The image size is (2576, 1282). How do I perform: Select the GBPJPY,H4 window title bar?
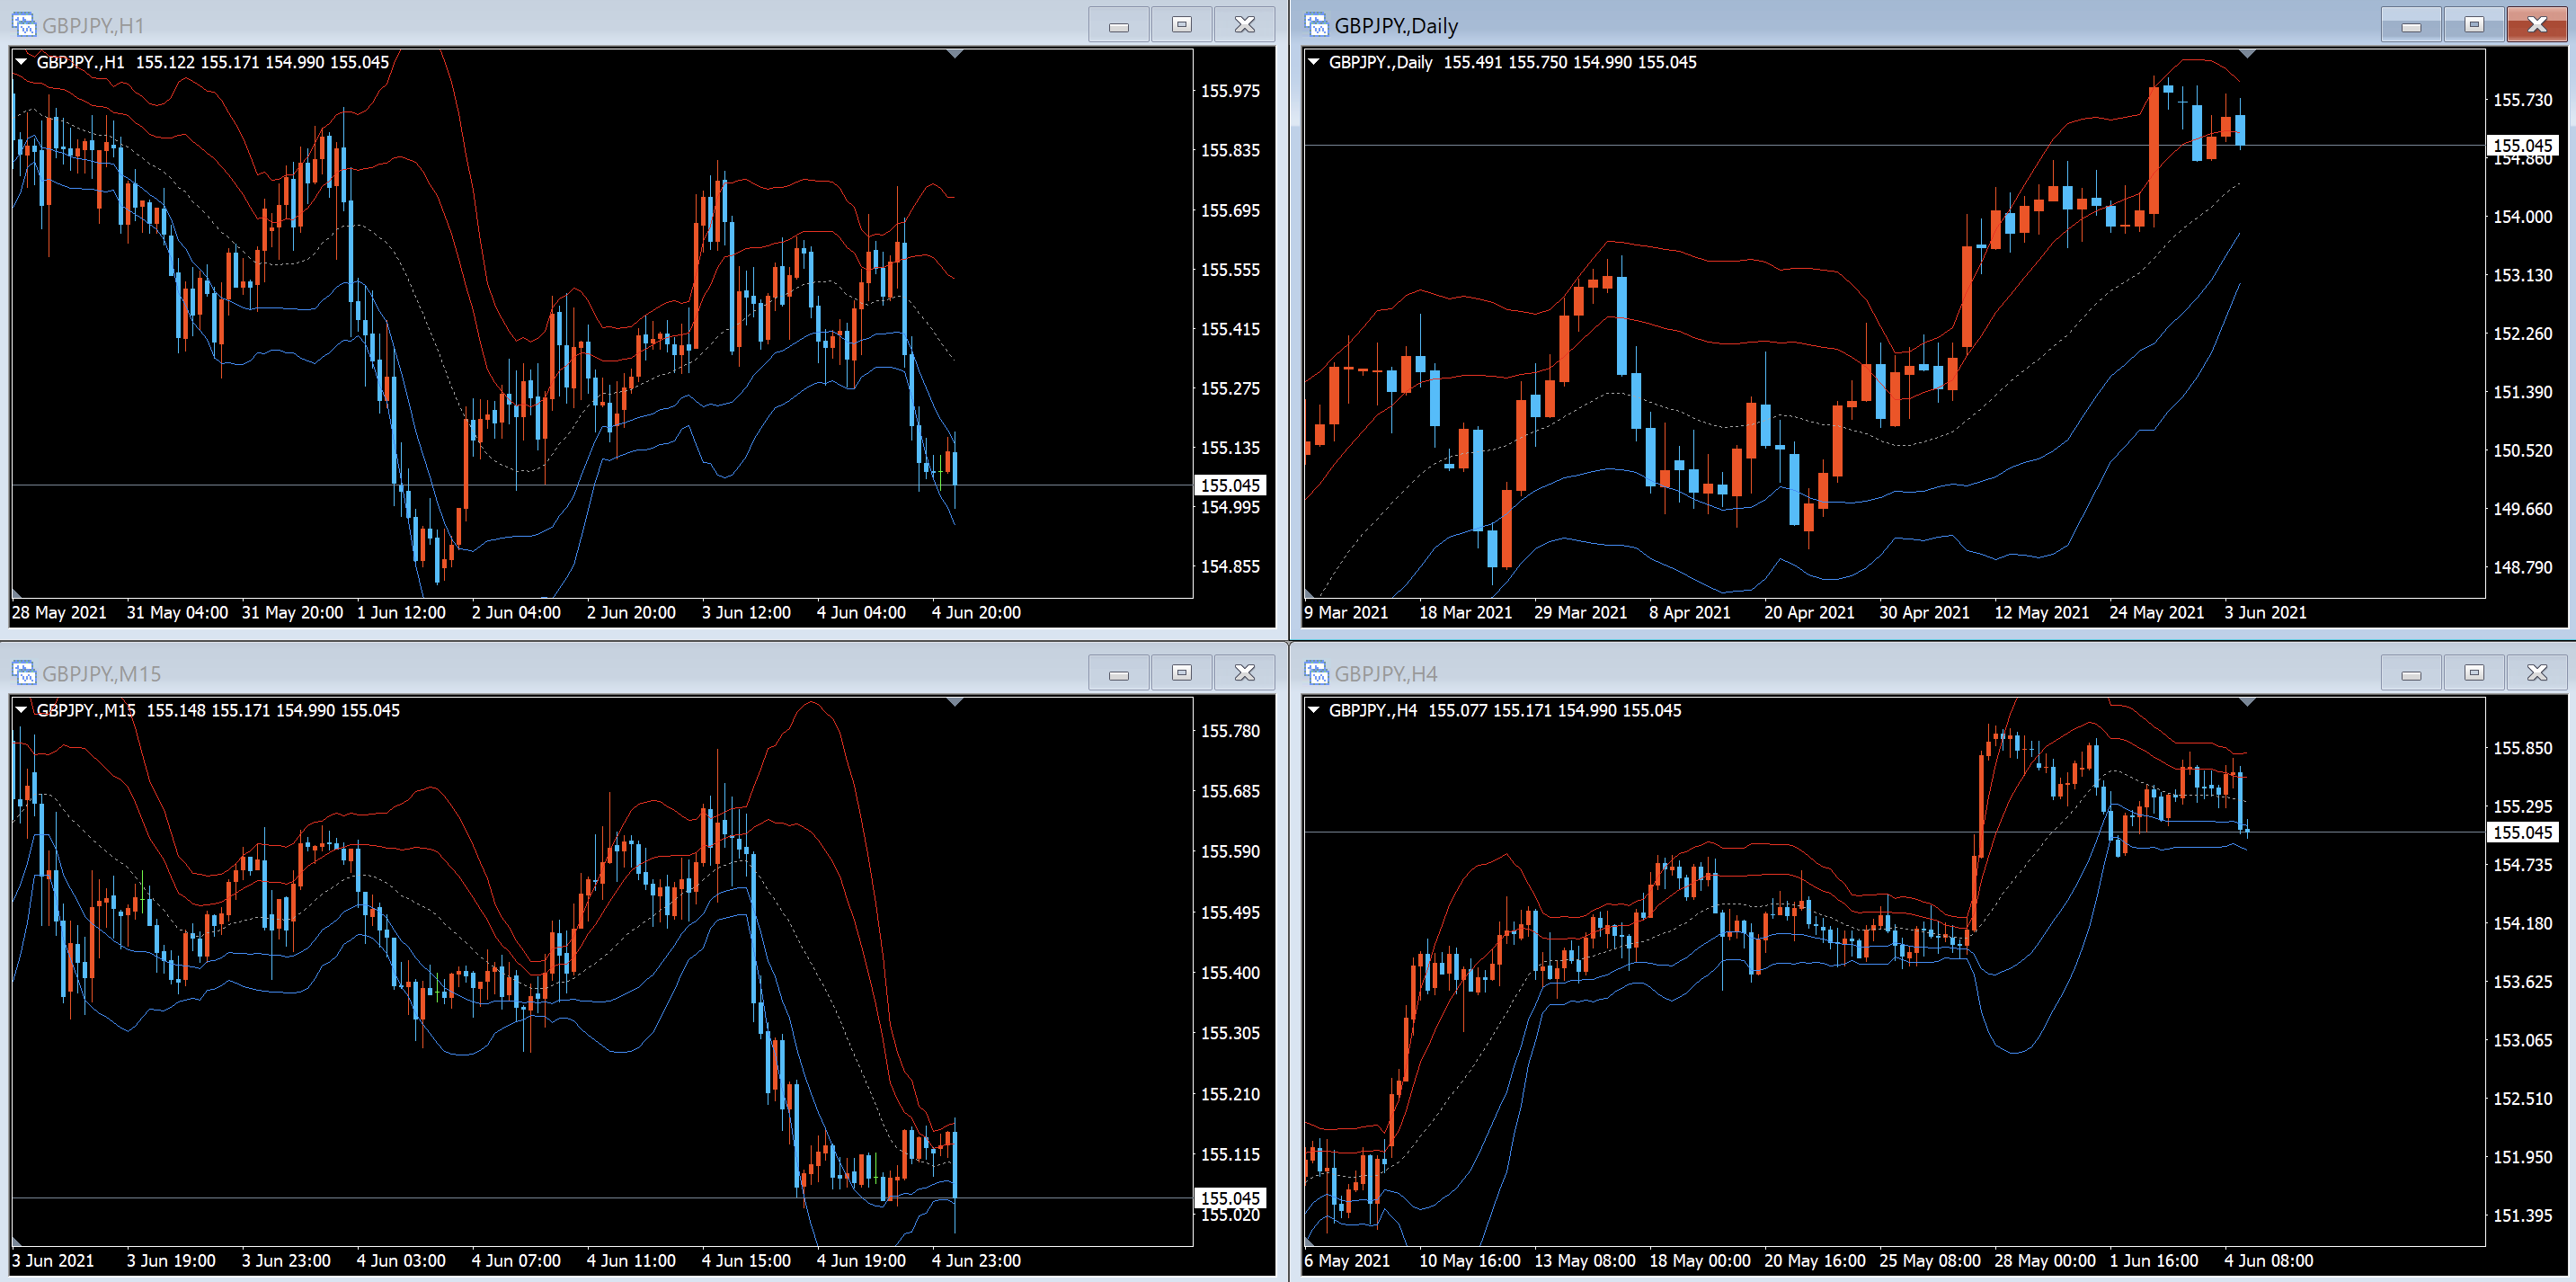click(1800, 673)
